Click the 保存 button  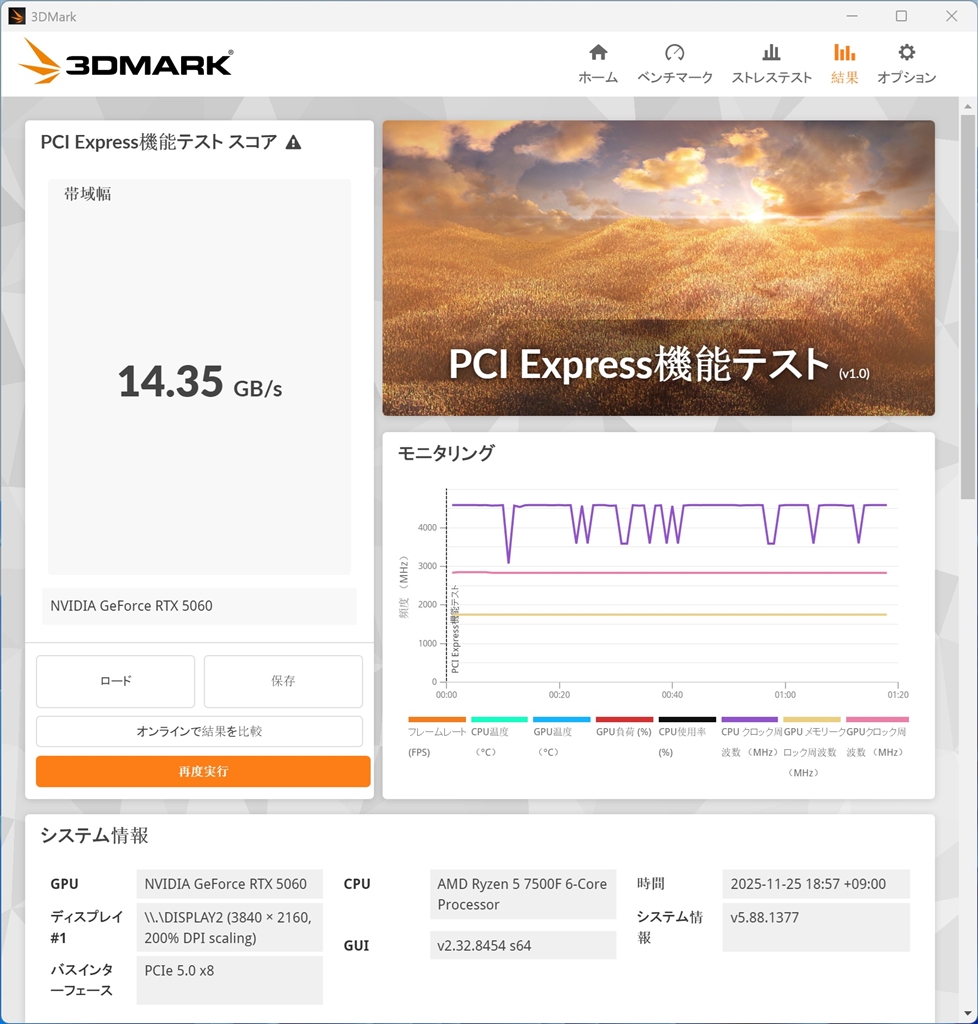coord(283,681)
